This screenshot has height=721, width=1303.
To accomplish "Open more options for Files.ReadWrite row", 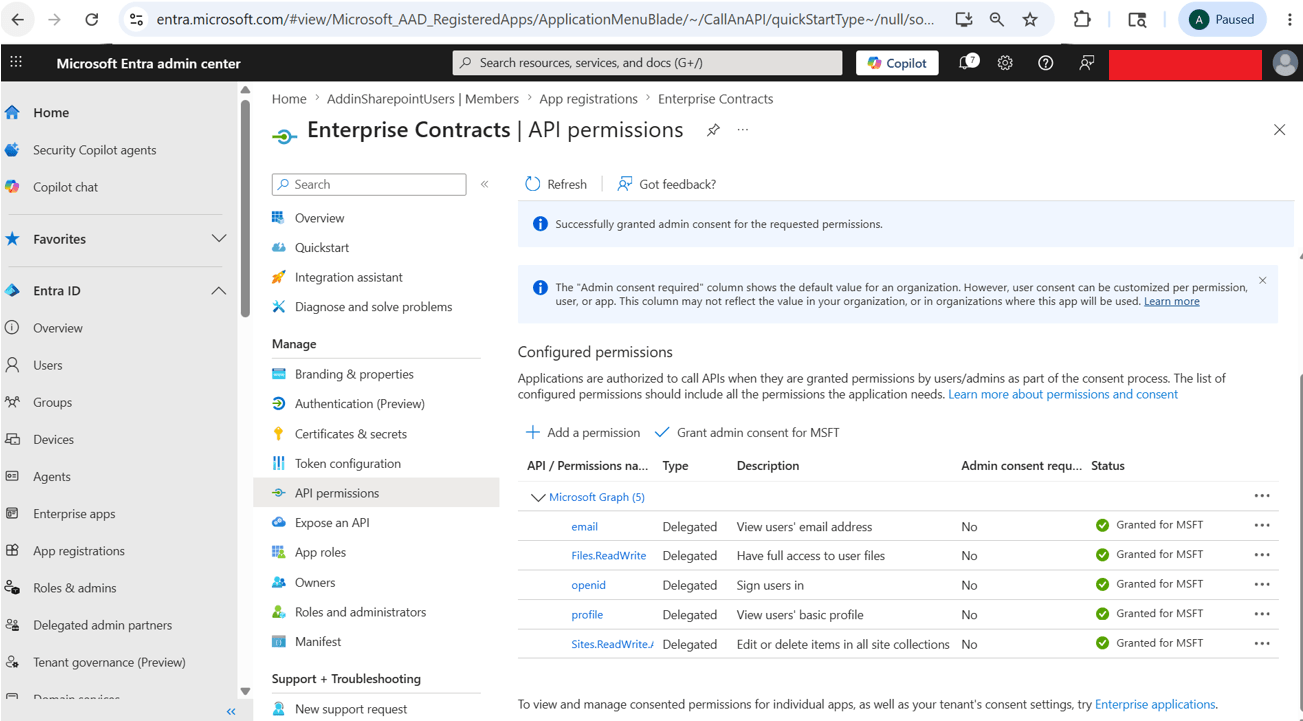I will pos(1262,555).
